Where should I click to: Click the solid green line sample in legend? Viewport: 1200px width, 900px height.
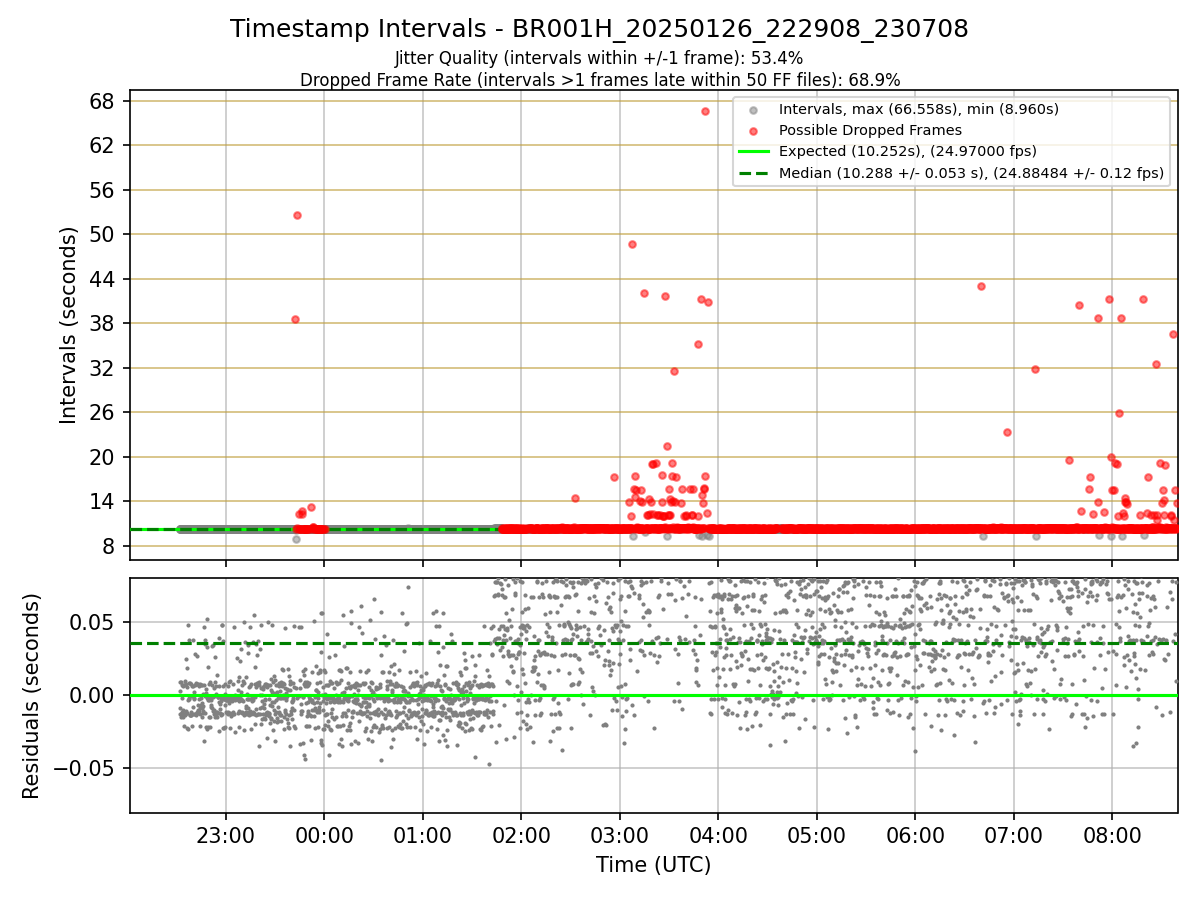pyautogui.click(x=755, y=152)
